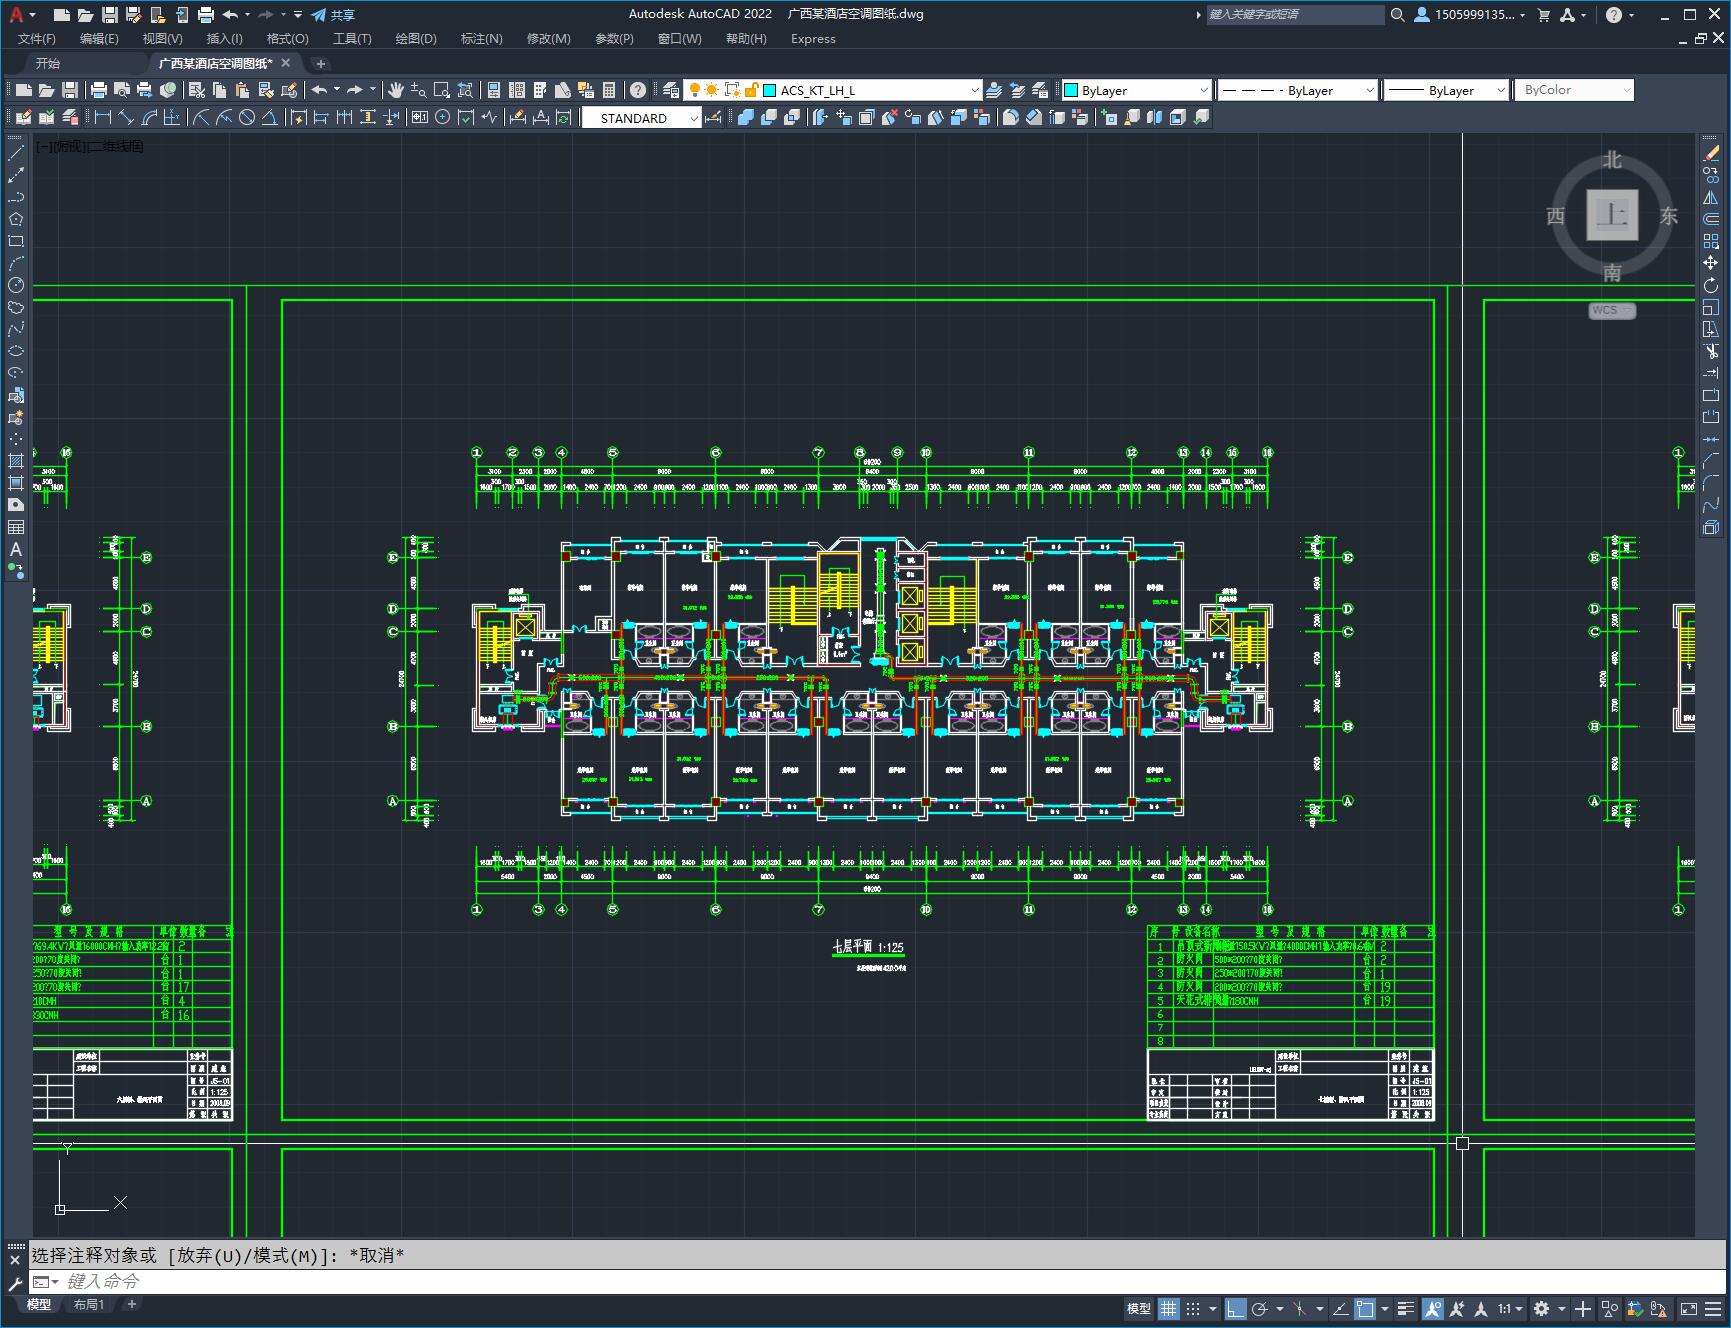Select the Move modify tool
Viewport: 1731px width, 1328px height.
(1711, 263)
